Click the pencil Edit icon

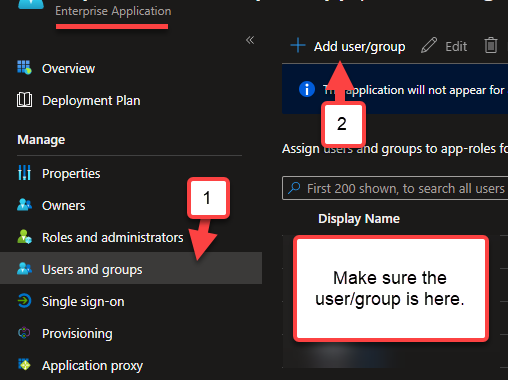[x=429, y=45]
